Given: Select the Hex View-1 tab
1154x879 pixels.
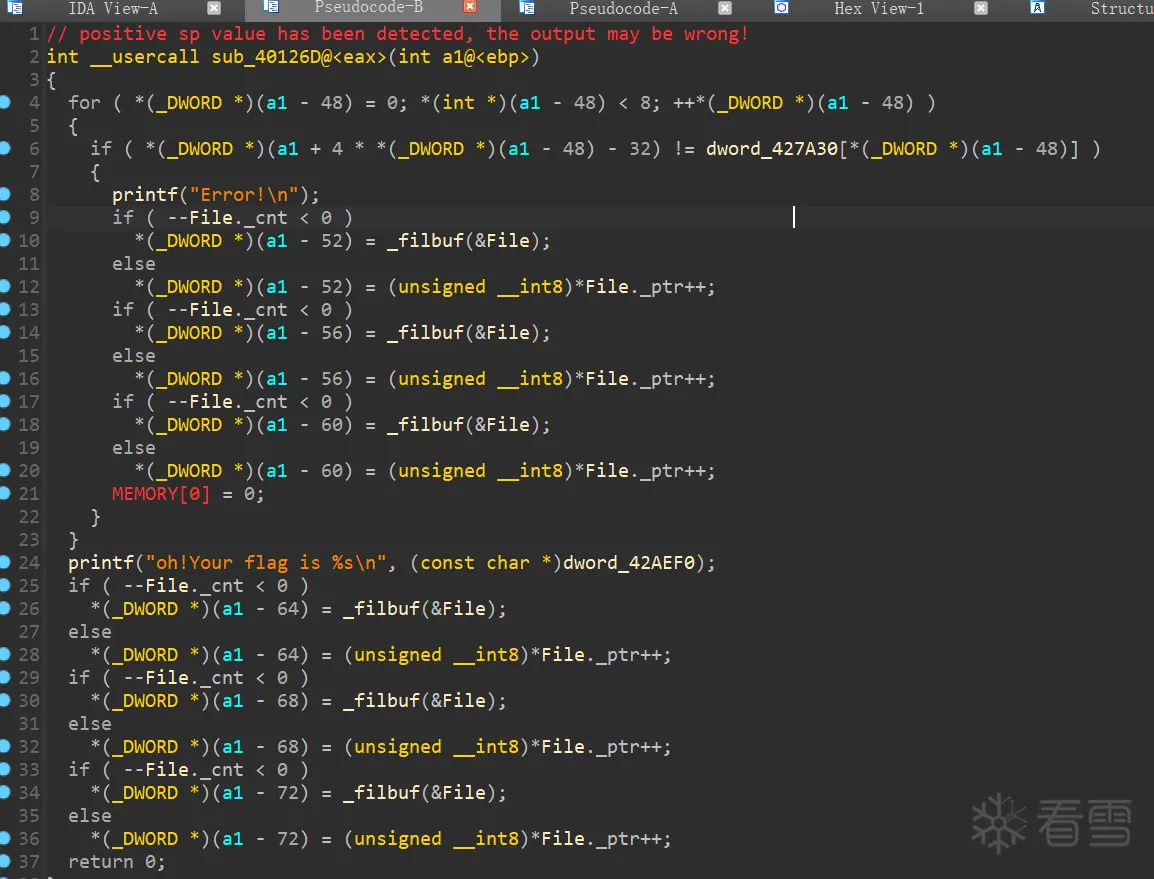Looking at the screenshot, I should click(879, 9).
